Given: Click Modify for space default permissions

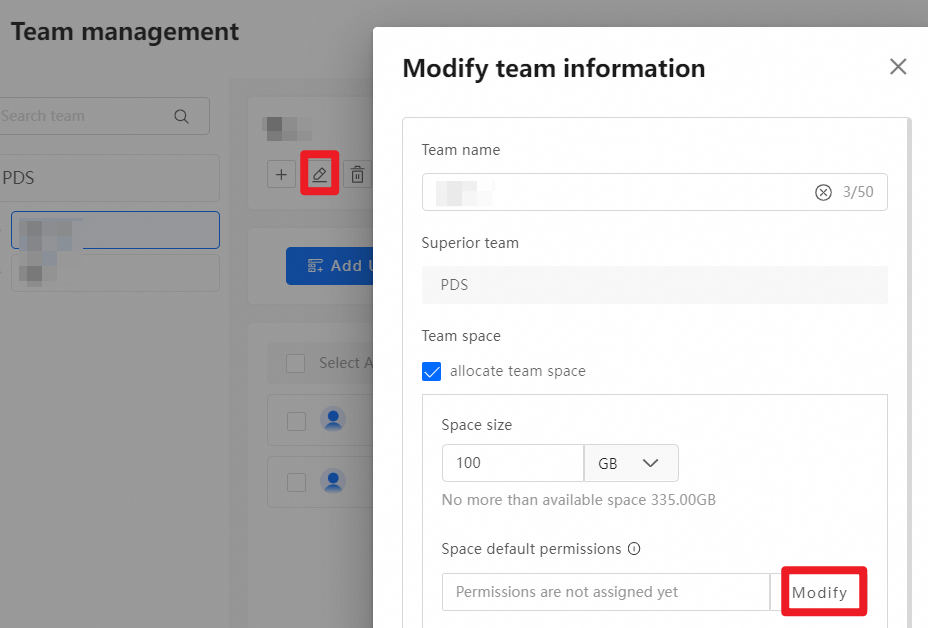Looking at the screenshot, I should point(819,592).
